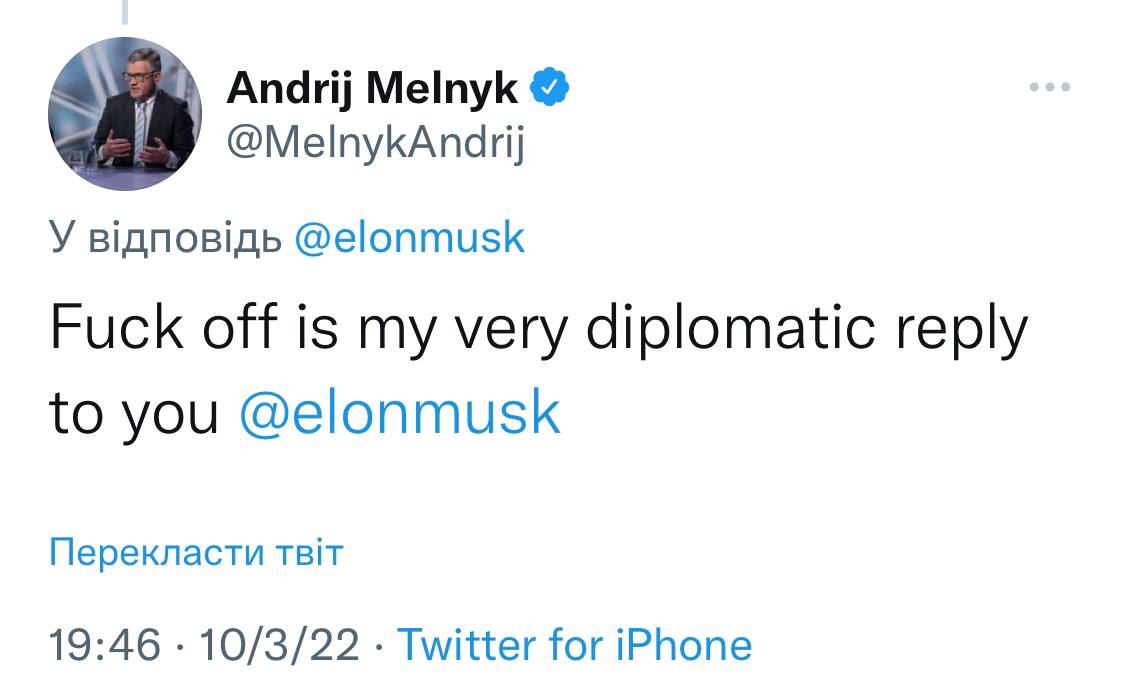
Task: Open Andrij Melnyk's profile picture
Action: [x=124, y=113]
